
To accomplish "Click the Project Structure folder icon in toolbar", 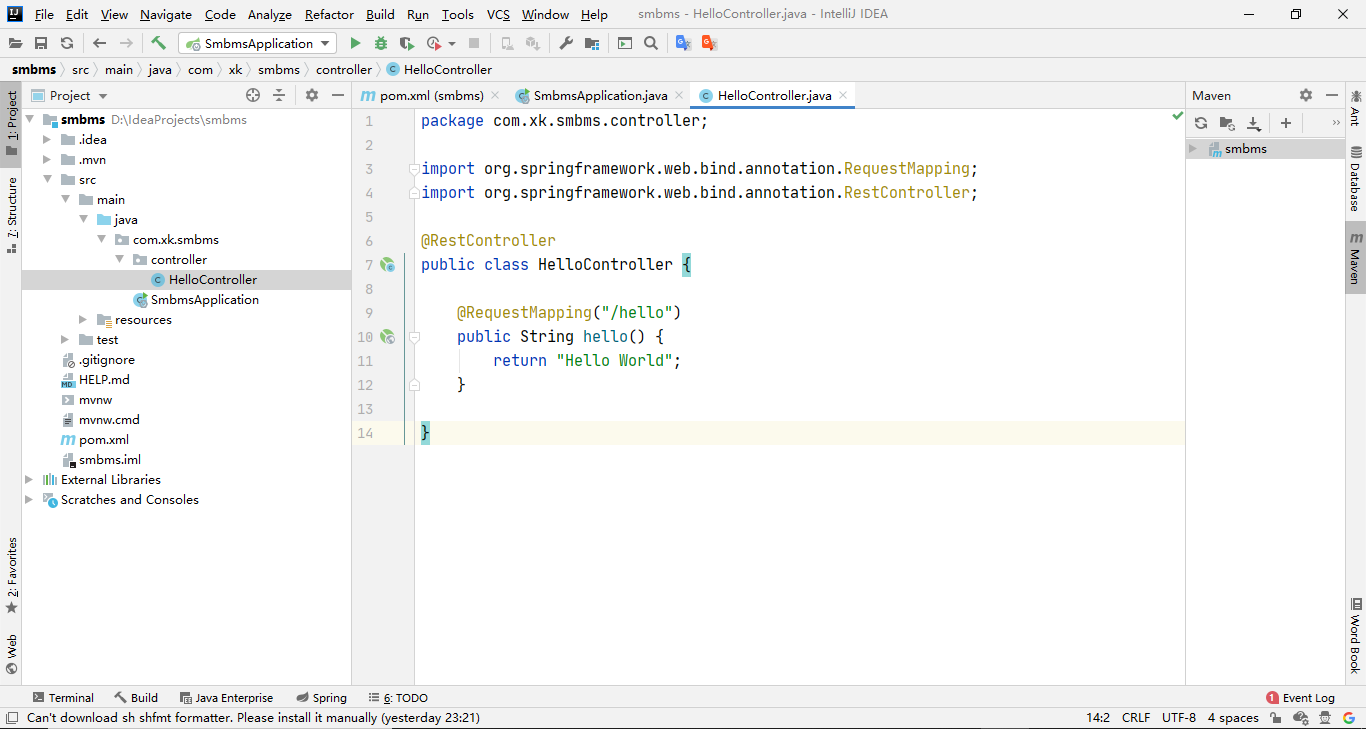I will pyautogui.click(x=592, y=43).
